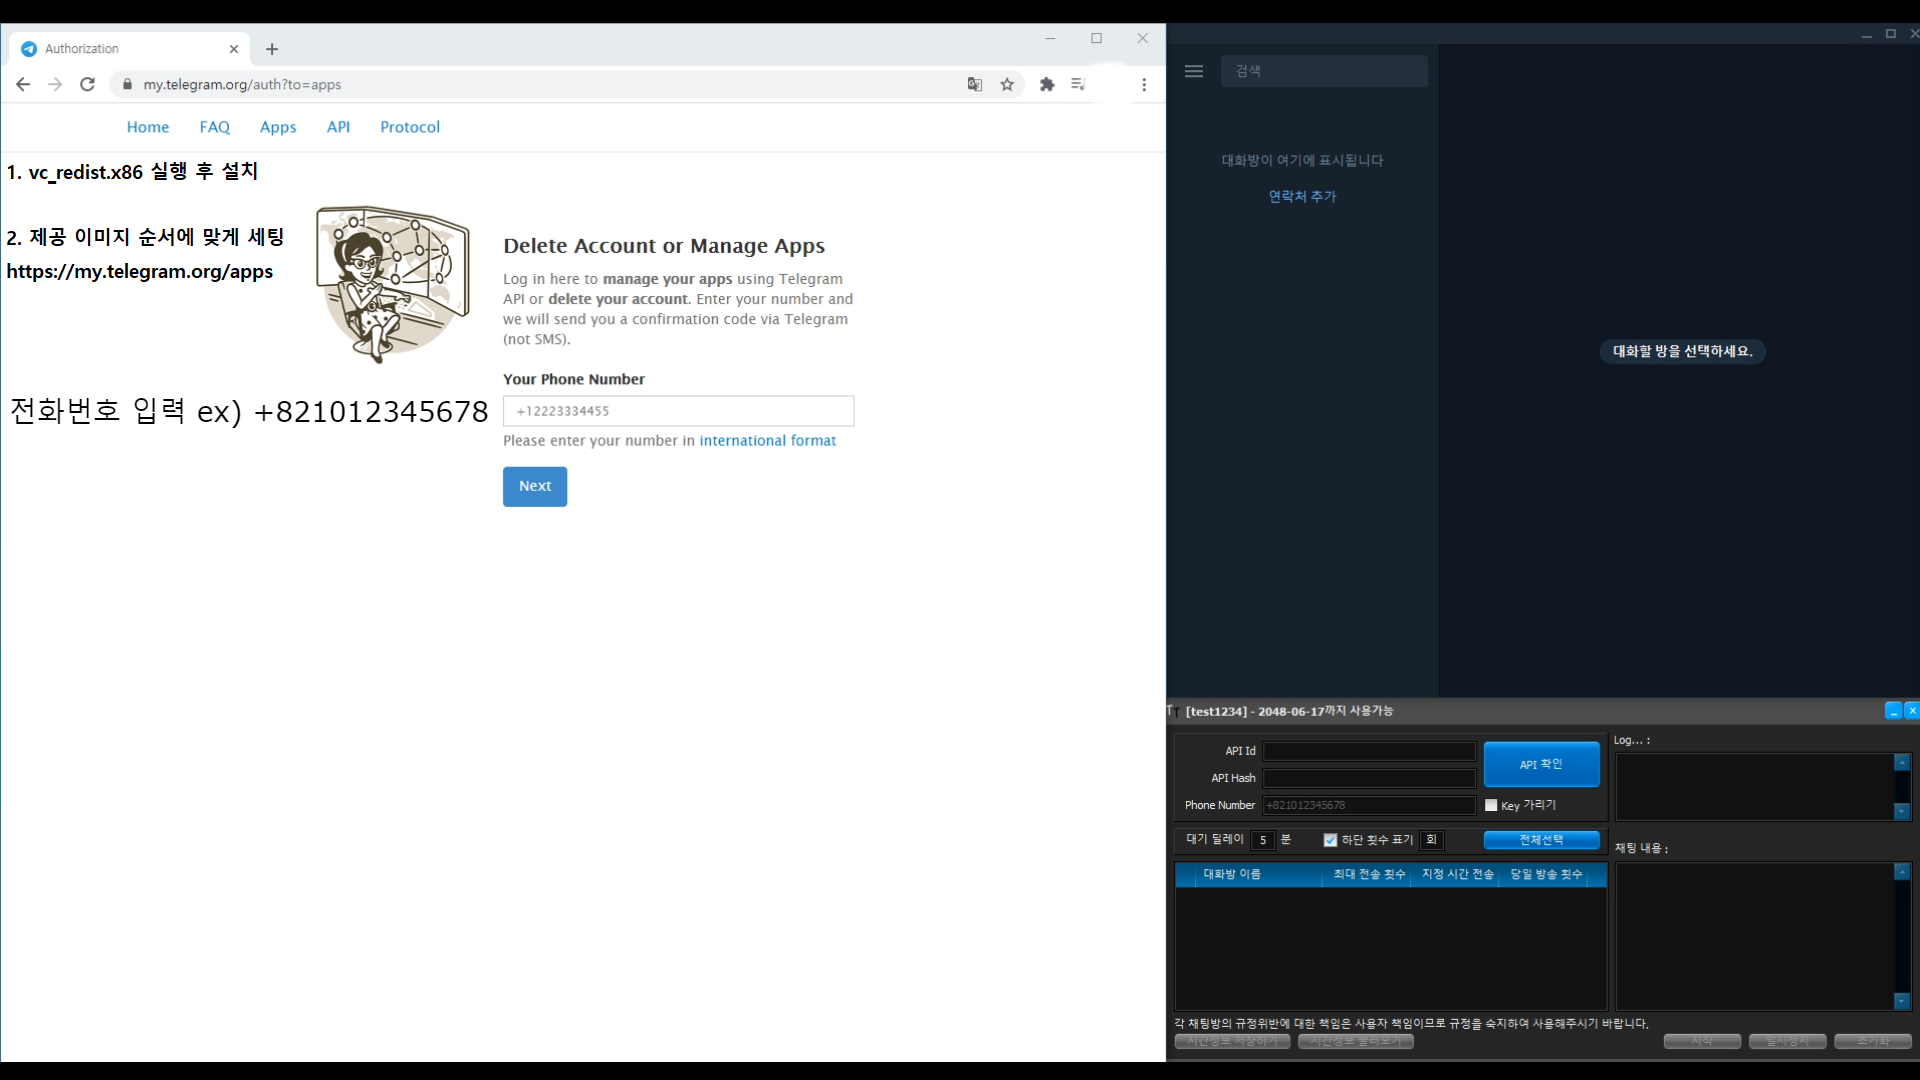Click inside the 채팅 내용 text area

coord(1755,937)
